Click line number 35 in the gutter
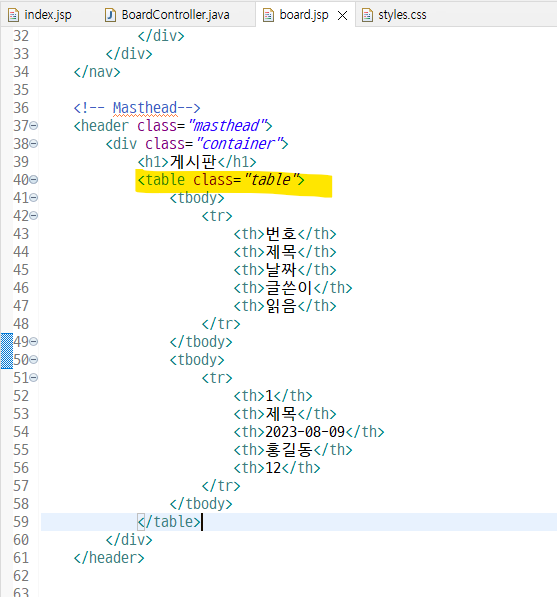Screen dimensions: 557x597 tap(21, 90)
